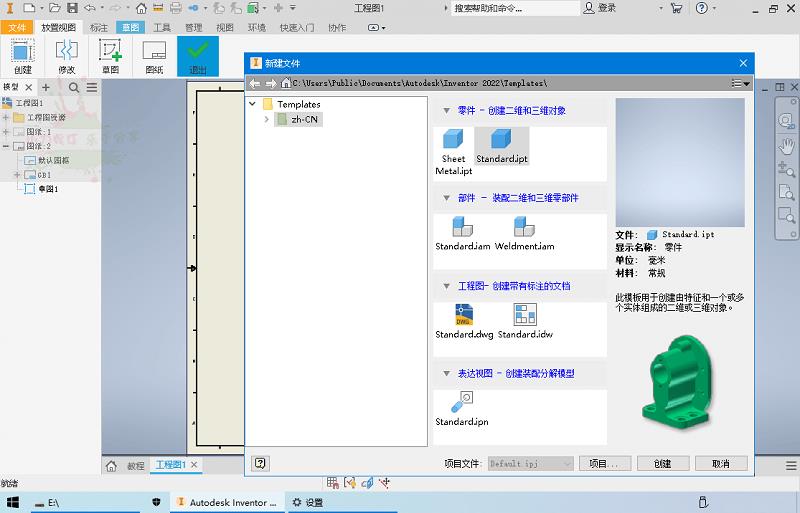Click the Autodesk Inventor taskbar item
The height and width of the screenshot is (513, 800).
(228, 502)
